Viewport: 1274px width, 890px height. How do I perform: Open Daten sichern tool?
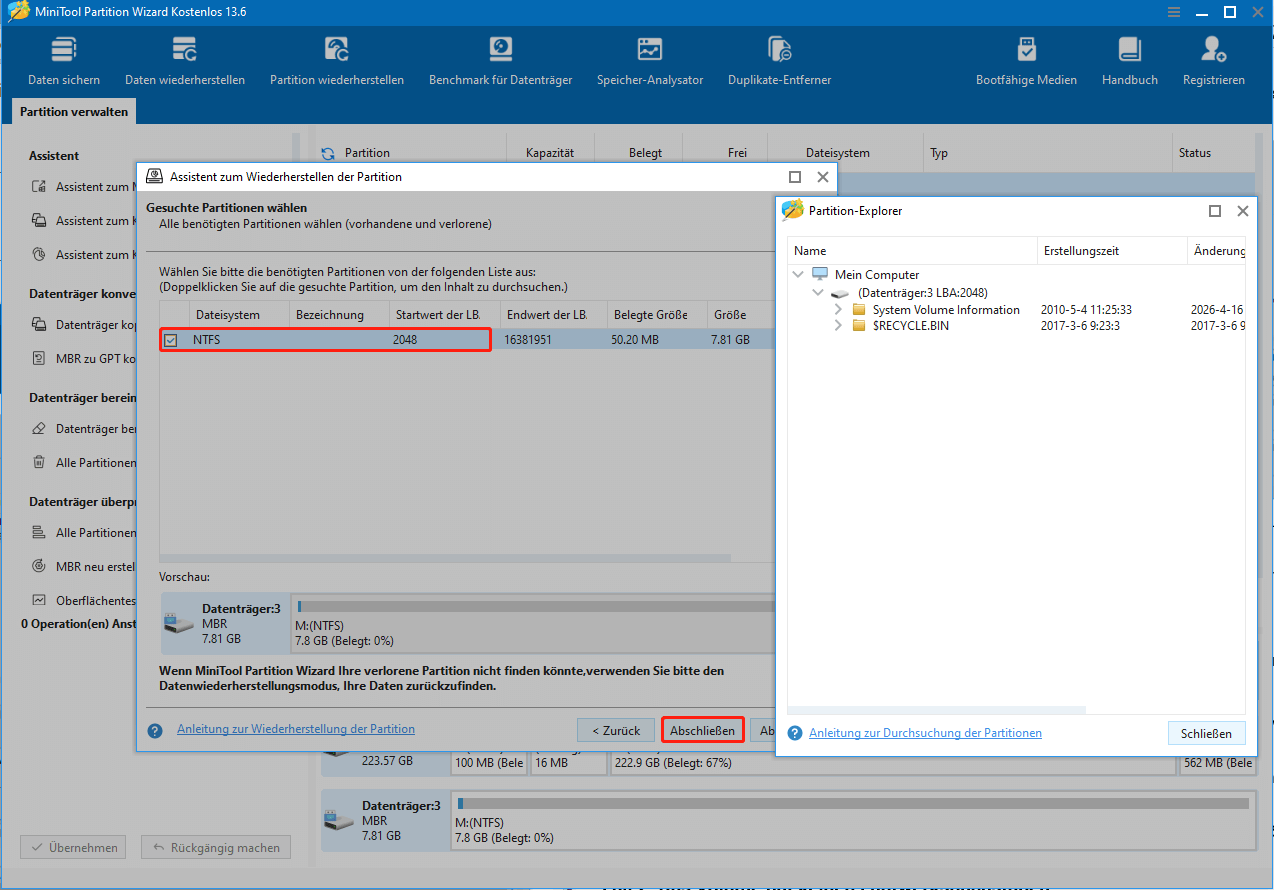click(64, 61)
